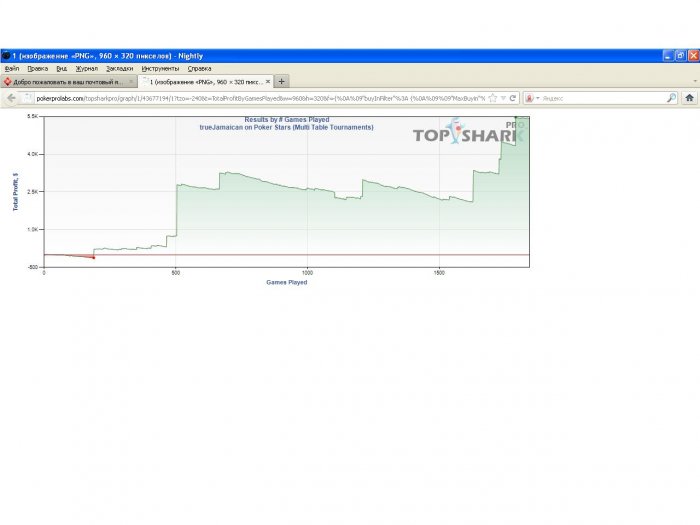
Task: Open the home page via the house icon
Action: [689, 98]
